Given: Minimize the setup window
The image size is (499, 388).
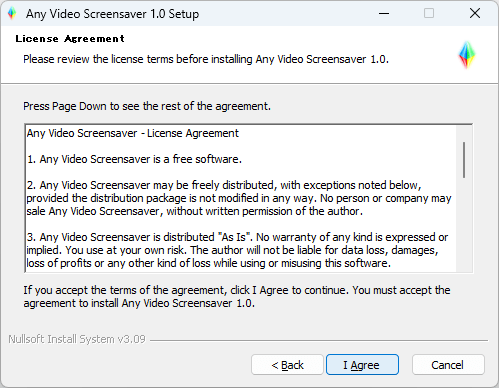Looking at the screenshot, I should pyautogui.click(x=384, y=14).
